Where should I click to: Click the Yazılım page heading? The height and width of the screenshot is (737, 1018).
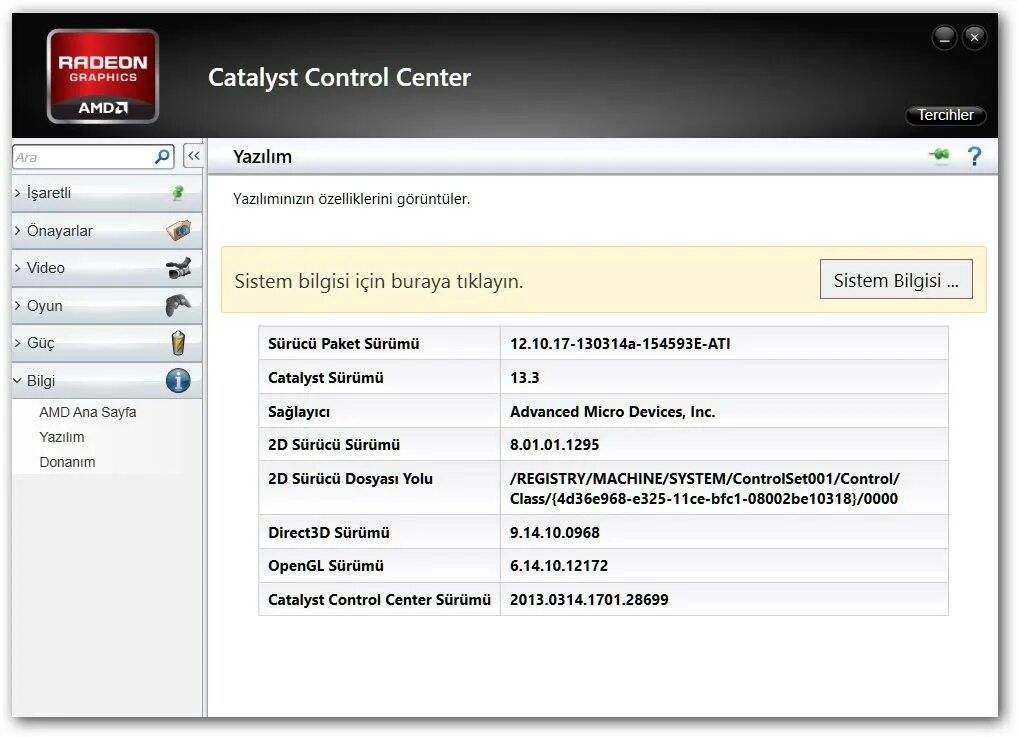pyautogui.click(x=262, y=156)
